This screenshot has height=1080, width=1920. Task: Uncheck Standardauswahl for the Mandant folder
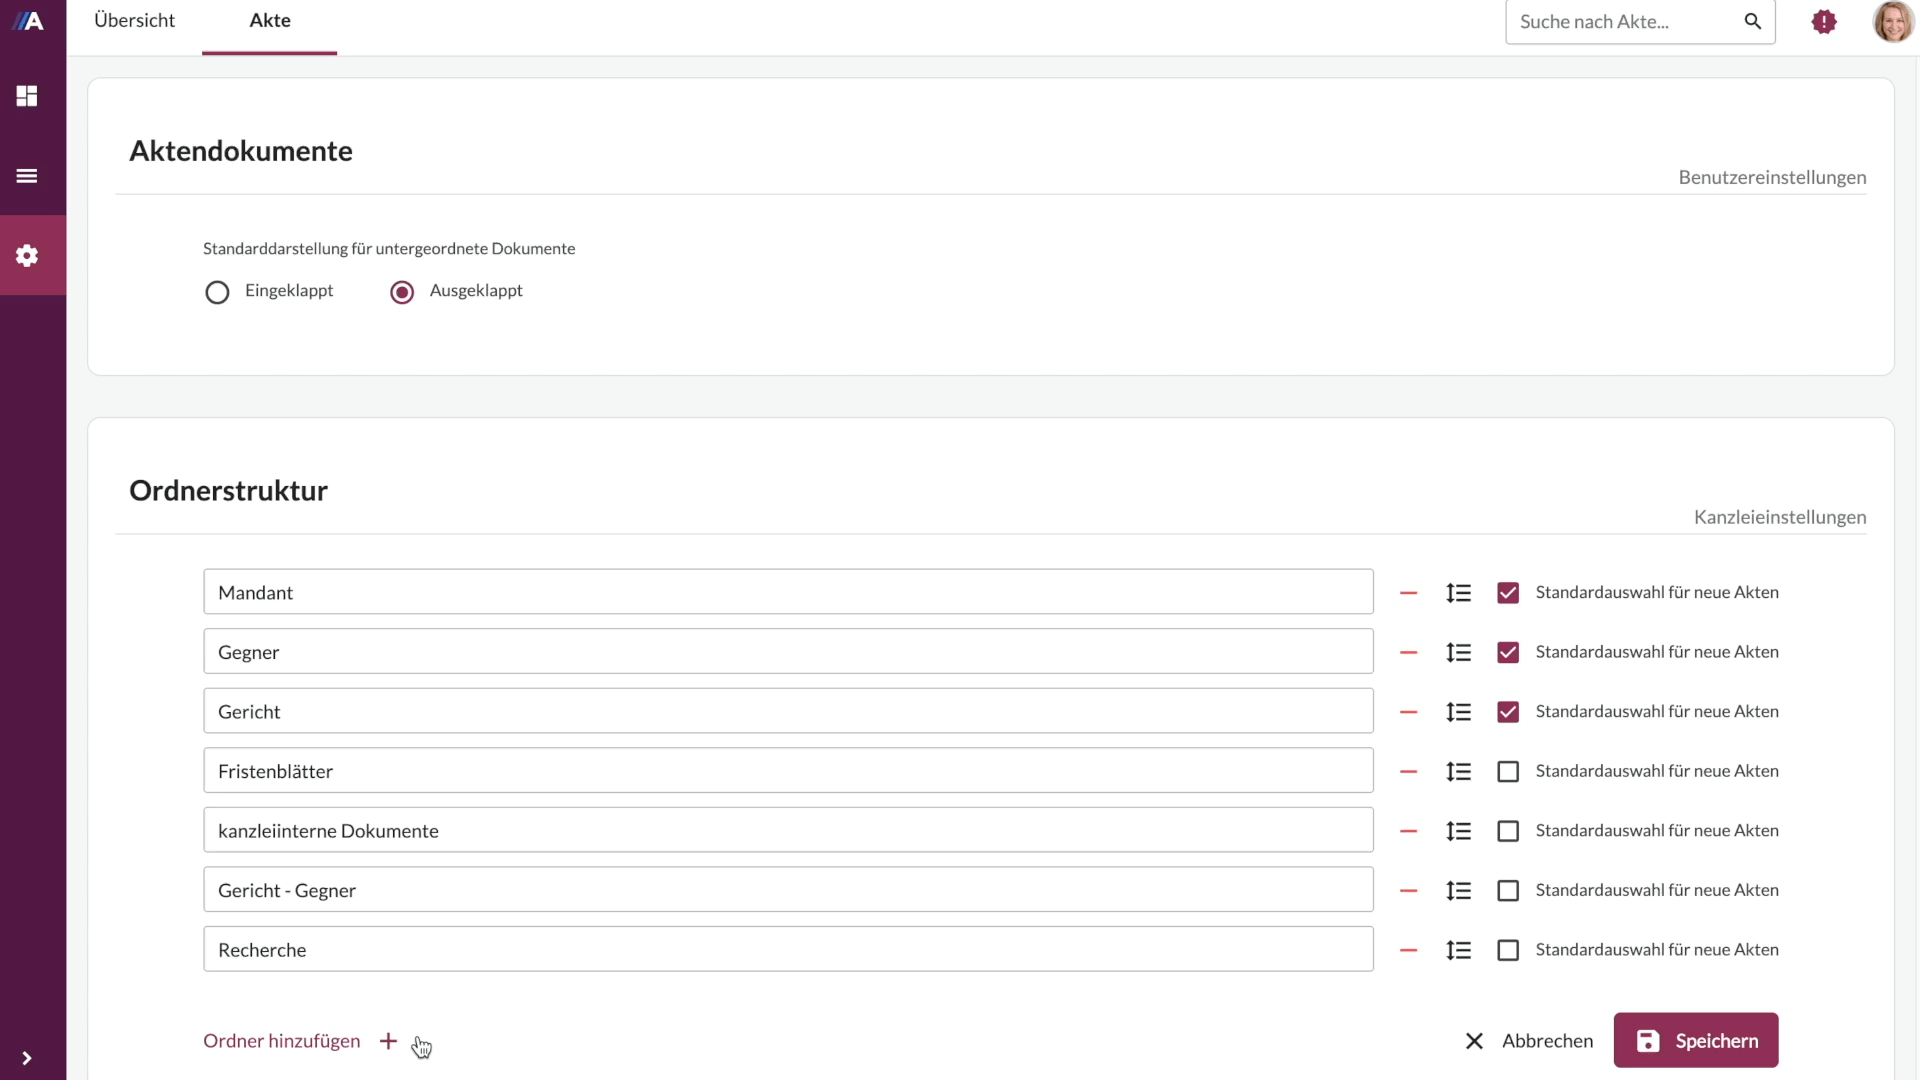(x=1508, y=593)
